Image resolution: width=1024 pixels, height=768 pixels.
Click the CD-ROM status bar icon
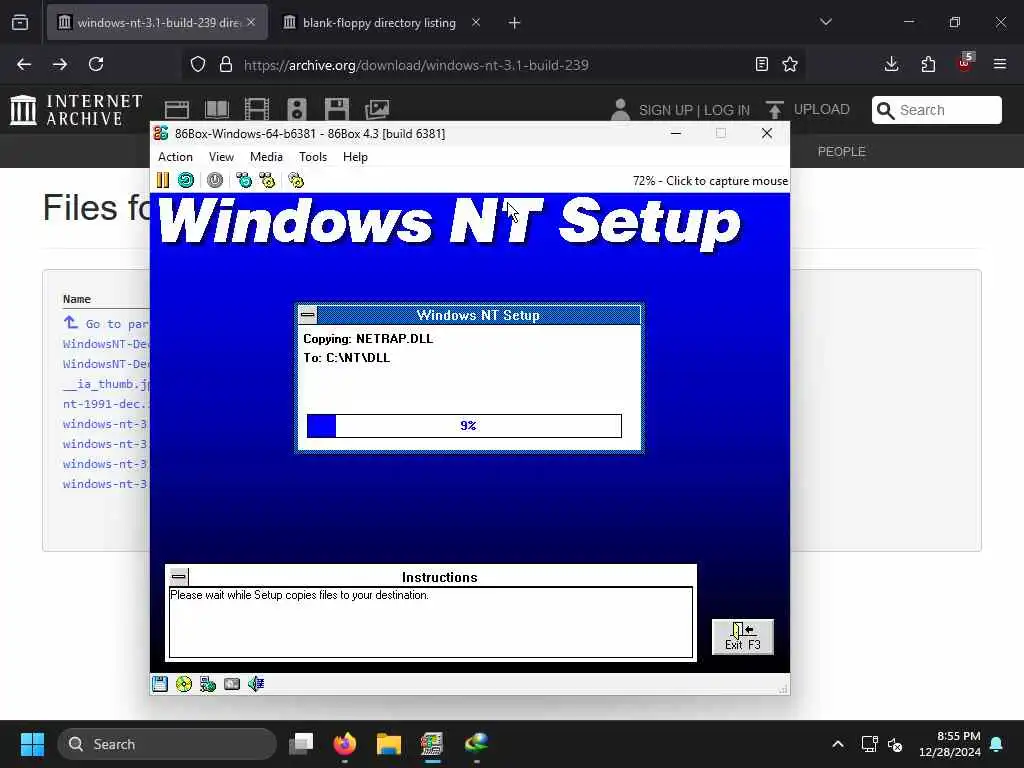pos(184,684)
